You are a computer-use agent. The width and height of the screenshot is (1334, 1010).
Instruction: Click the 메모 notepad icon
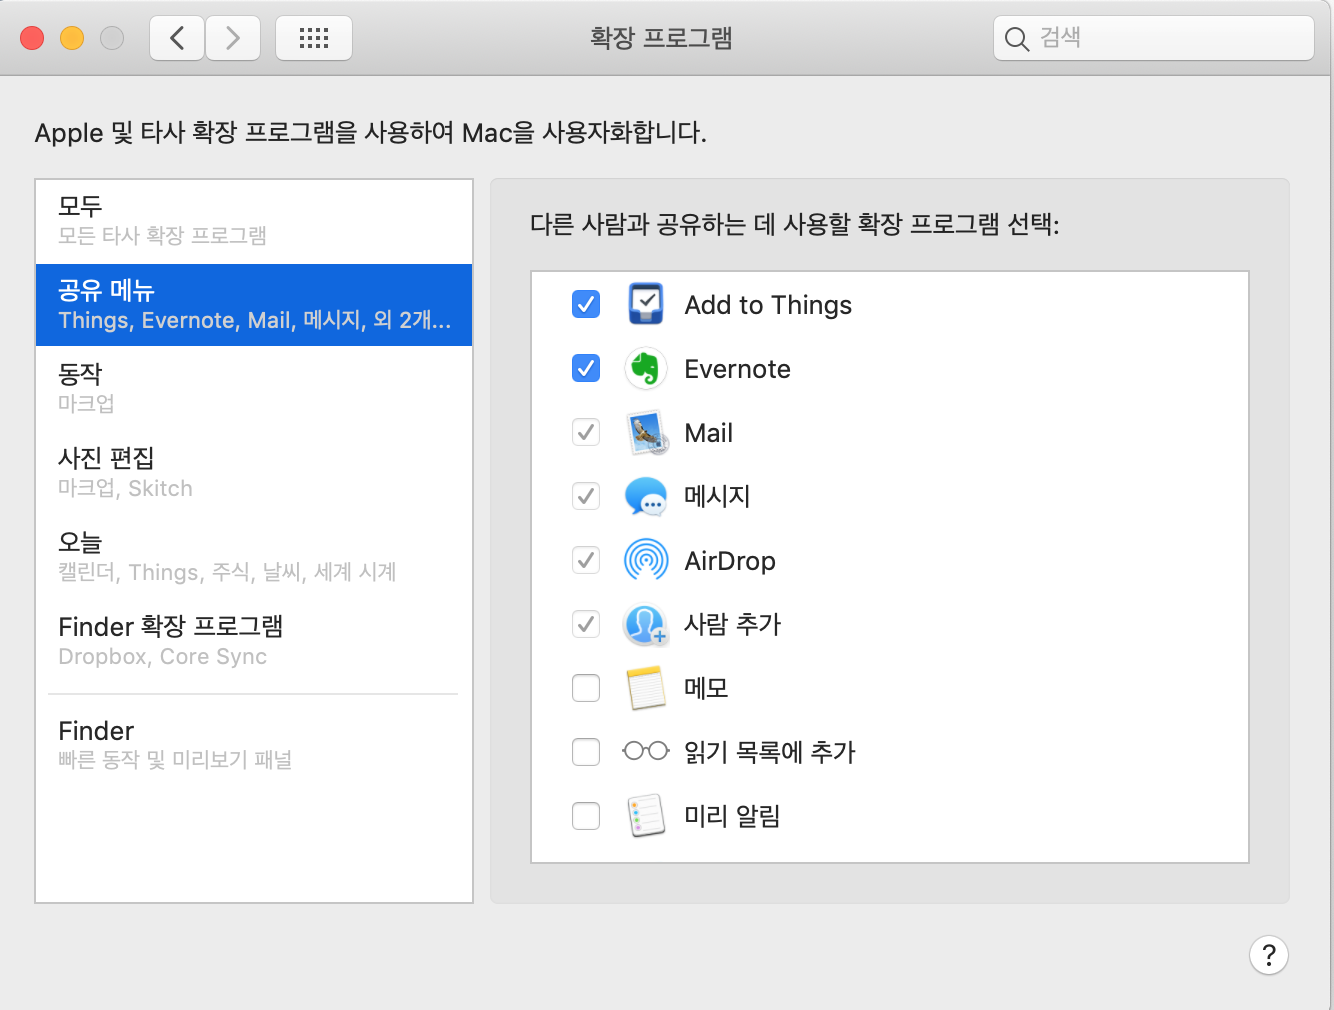646,688
